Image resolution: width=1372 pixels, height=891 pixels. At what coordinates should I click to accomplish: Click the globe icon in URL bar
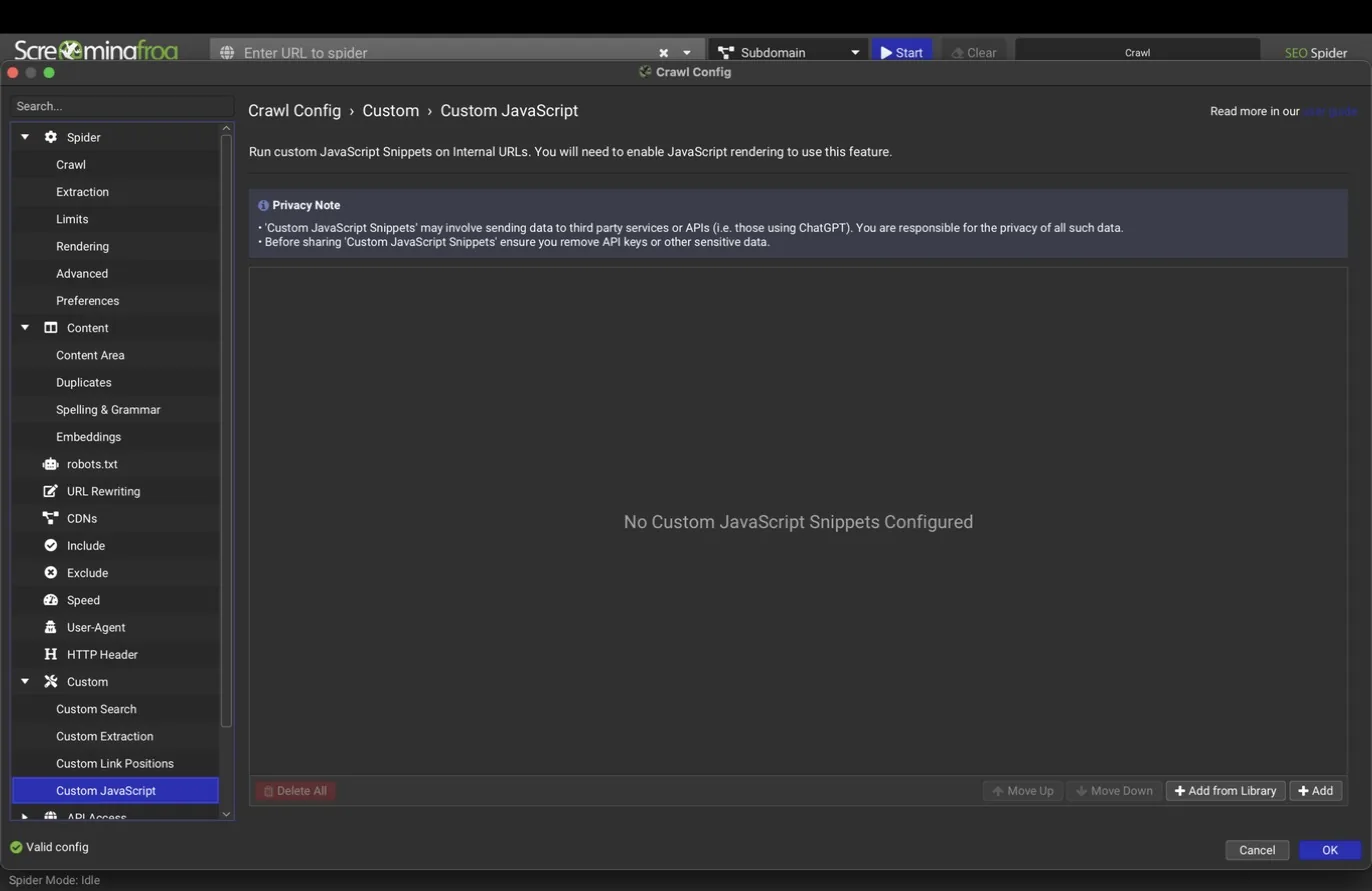(x=227, y=52)
